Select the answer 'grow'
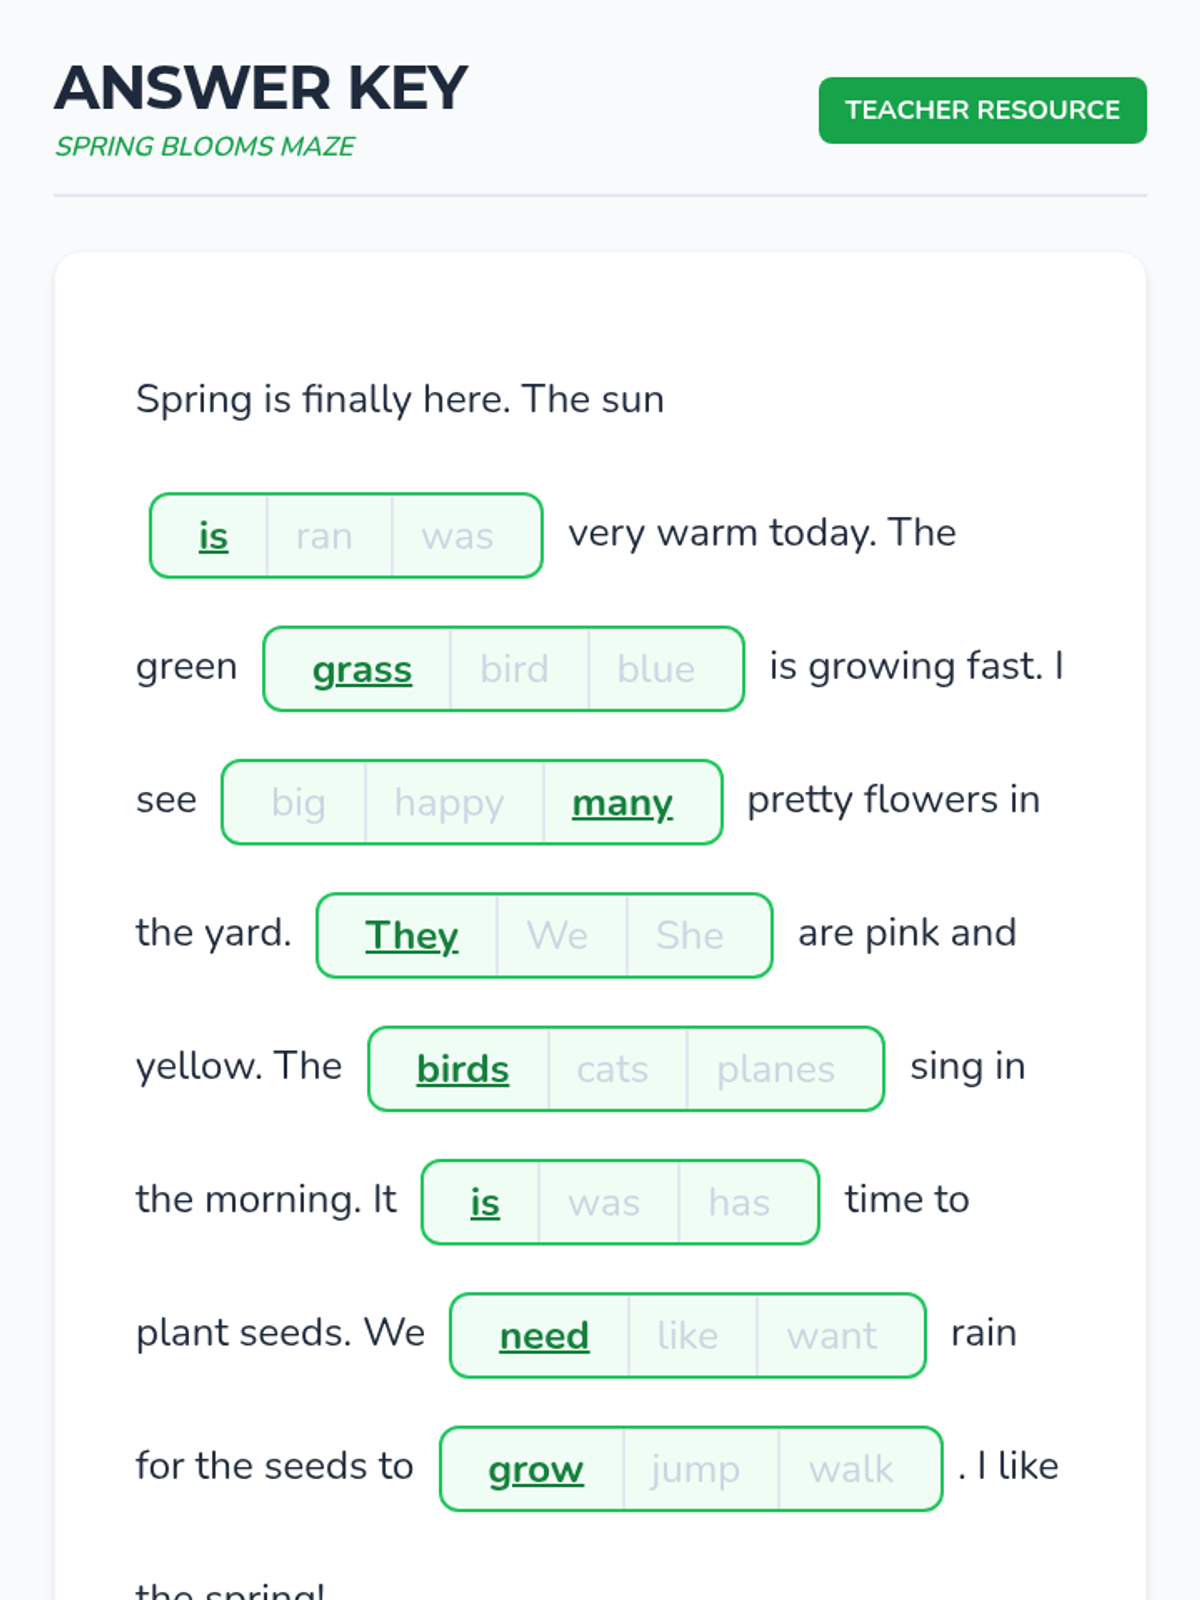Image resolution: width=1200 pixels, height=1600 pixels. point(535,1468)
